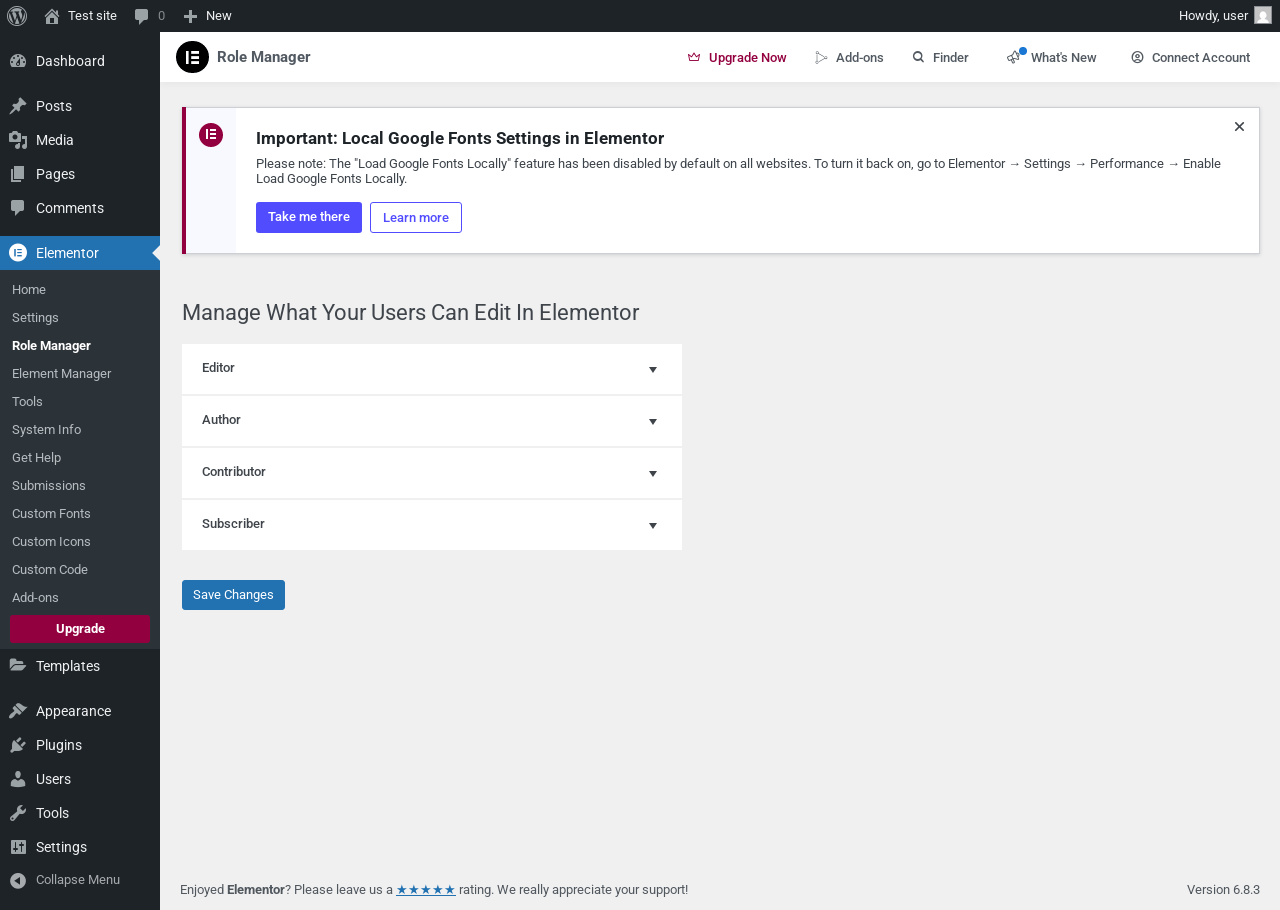Click the Version 6.8.3 footer text

click(1223, 889)
